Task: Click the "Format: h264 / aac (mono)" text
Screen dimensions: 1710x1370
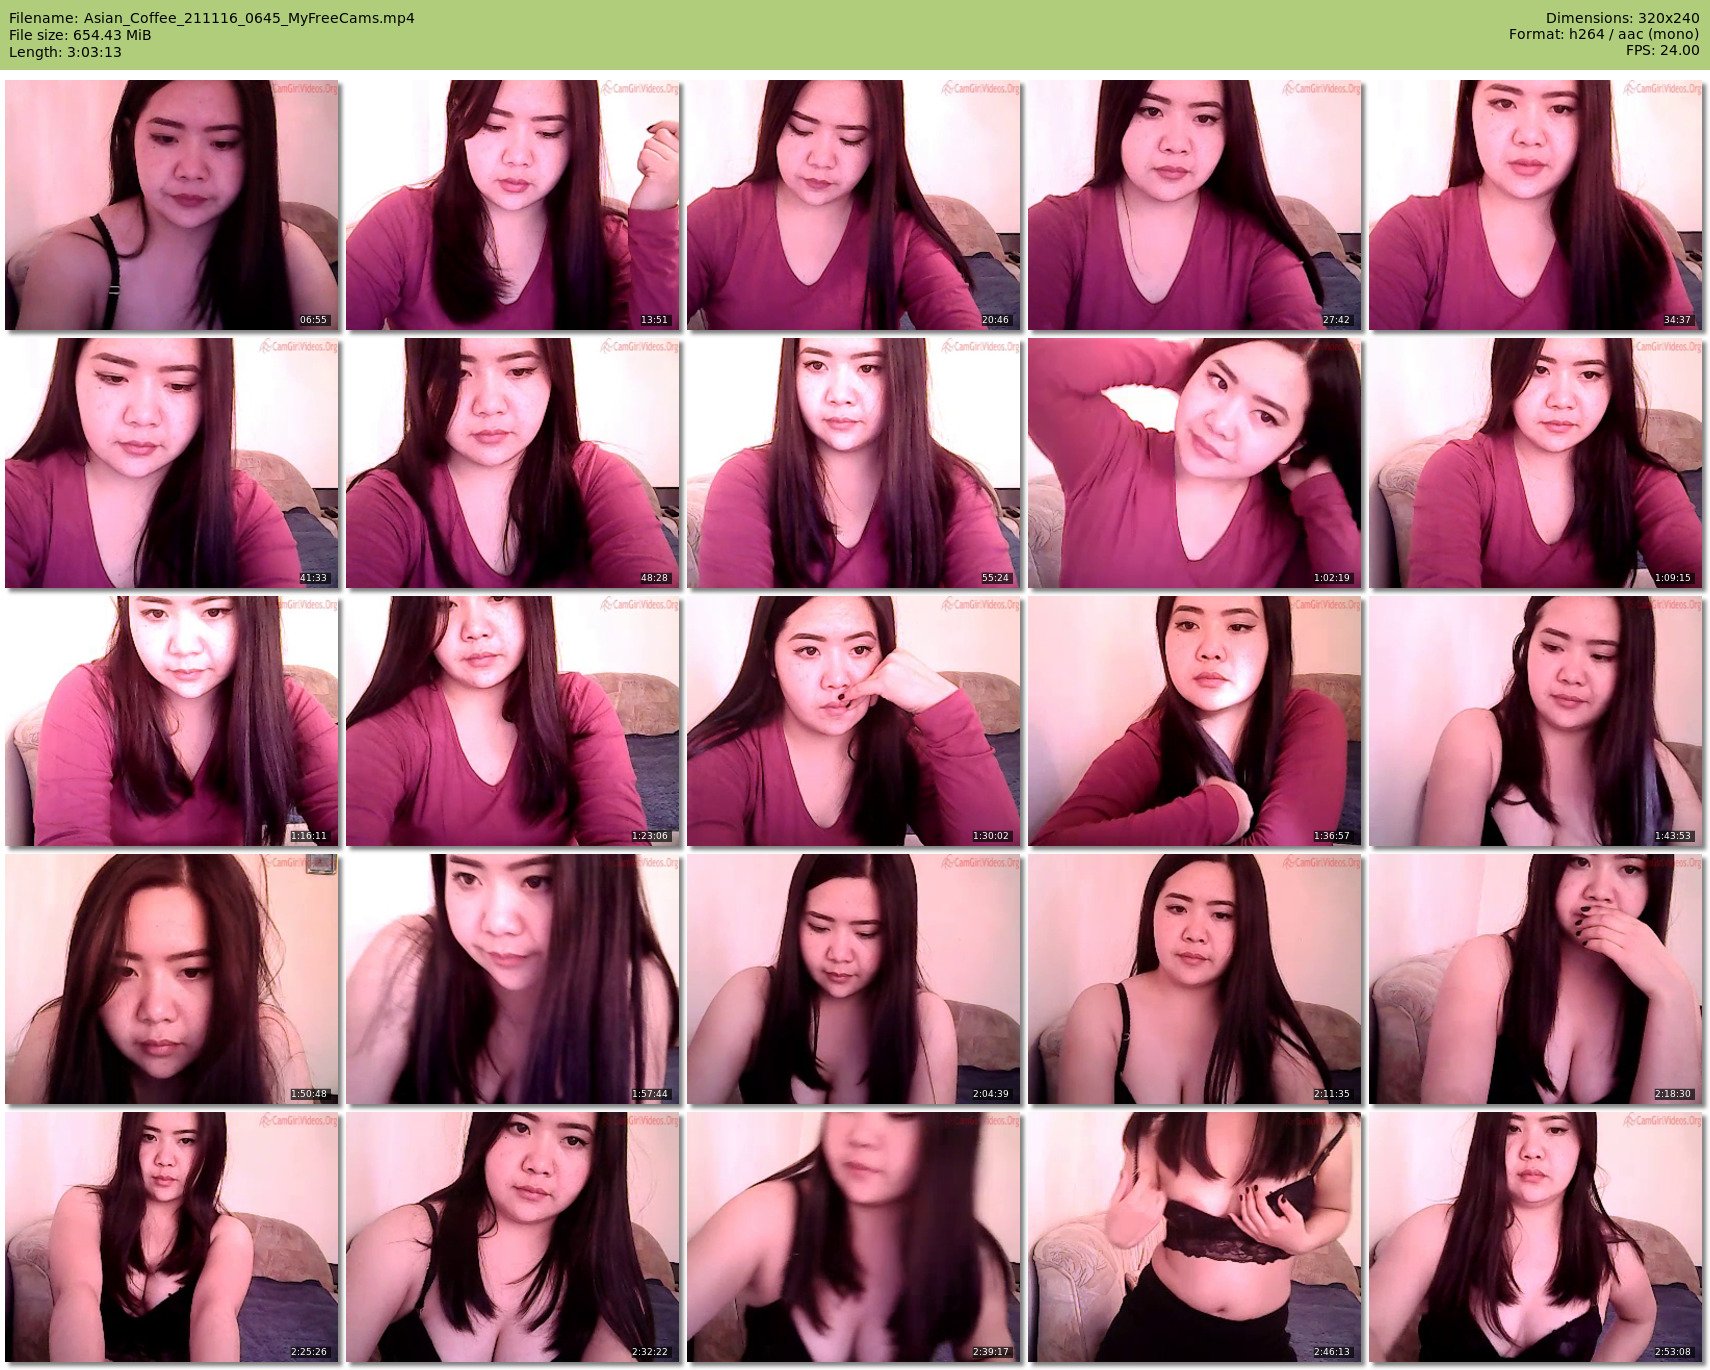Action: pos(1604,35)
